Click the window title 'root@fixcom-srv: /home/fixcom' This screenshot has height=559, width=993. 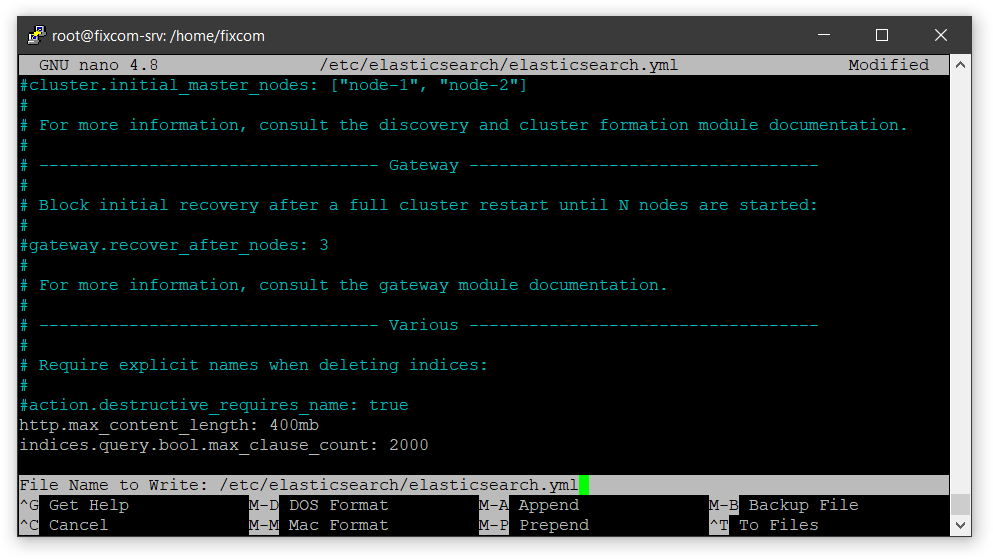click(x=158, y=36)
